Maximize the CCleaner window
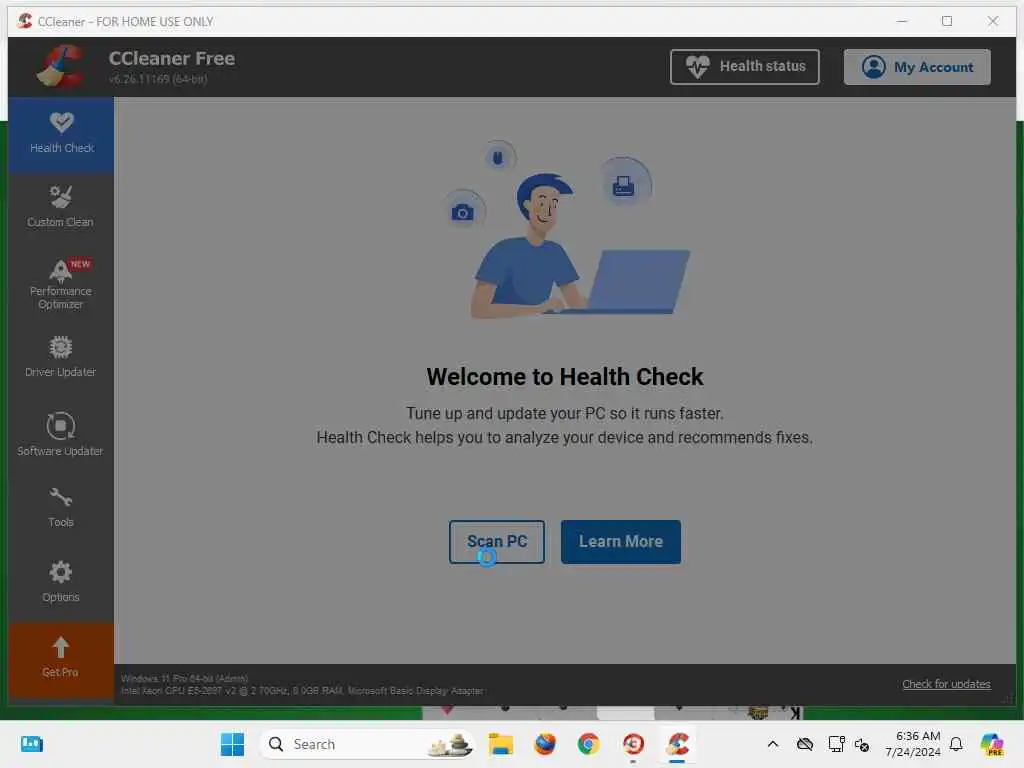Screen dimensions: 1024x768 947,21
